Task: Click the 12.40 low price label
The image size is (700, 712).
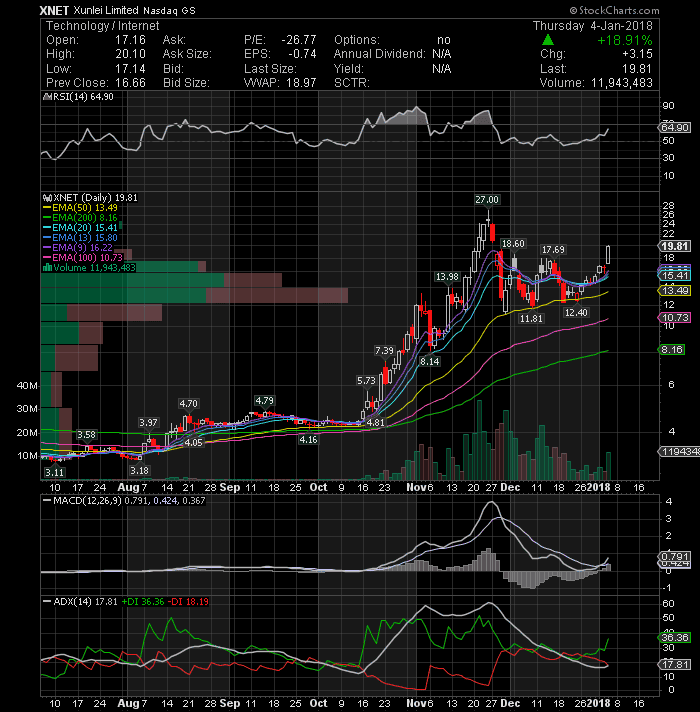Action: pos(576,312)
